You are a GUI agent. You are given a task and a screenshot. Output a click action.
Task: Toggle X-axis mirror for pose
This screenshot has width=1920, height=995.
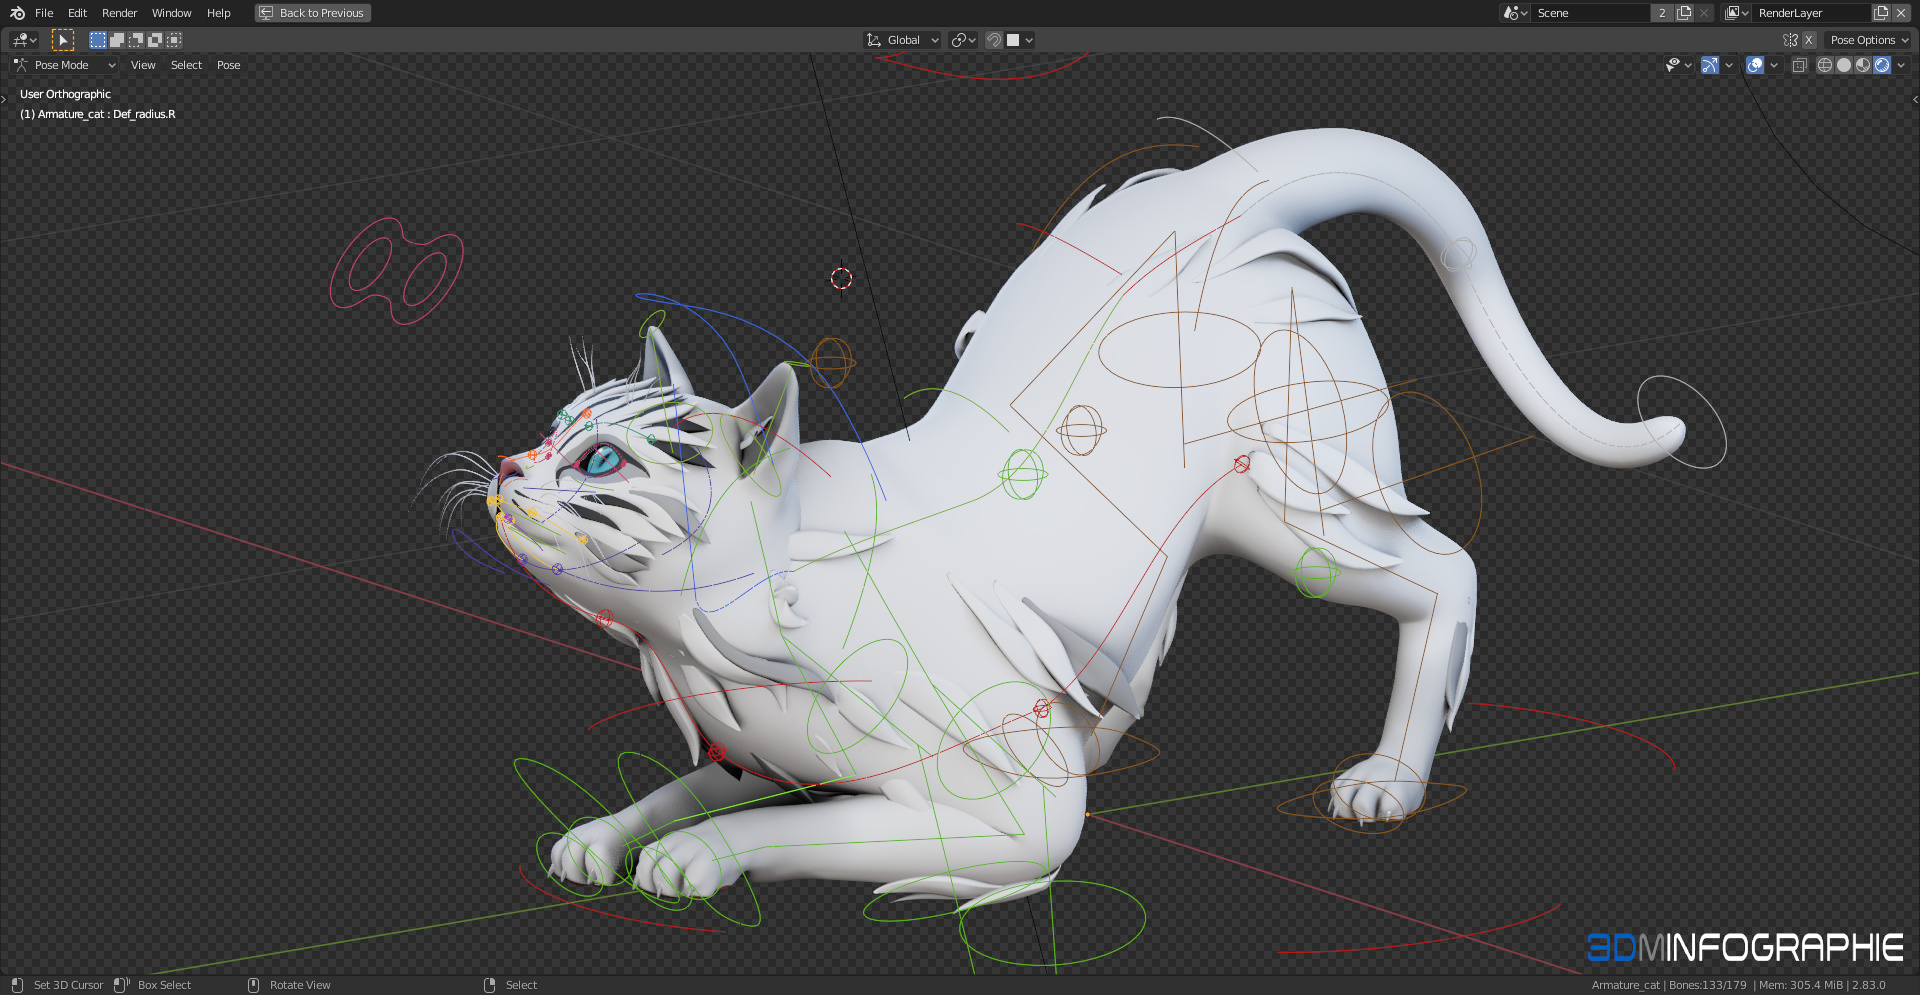pos(1808,40)
